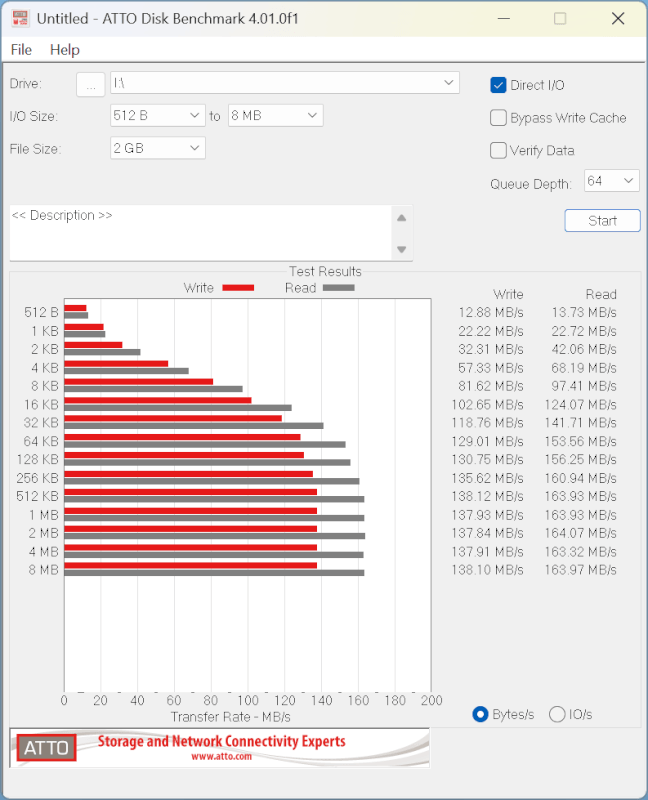Click the 512 KB row label
The image size is (648, 800).
click(x=37, y=496)
